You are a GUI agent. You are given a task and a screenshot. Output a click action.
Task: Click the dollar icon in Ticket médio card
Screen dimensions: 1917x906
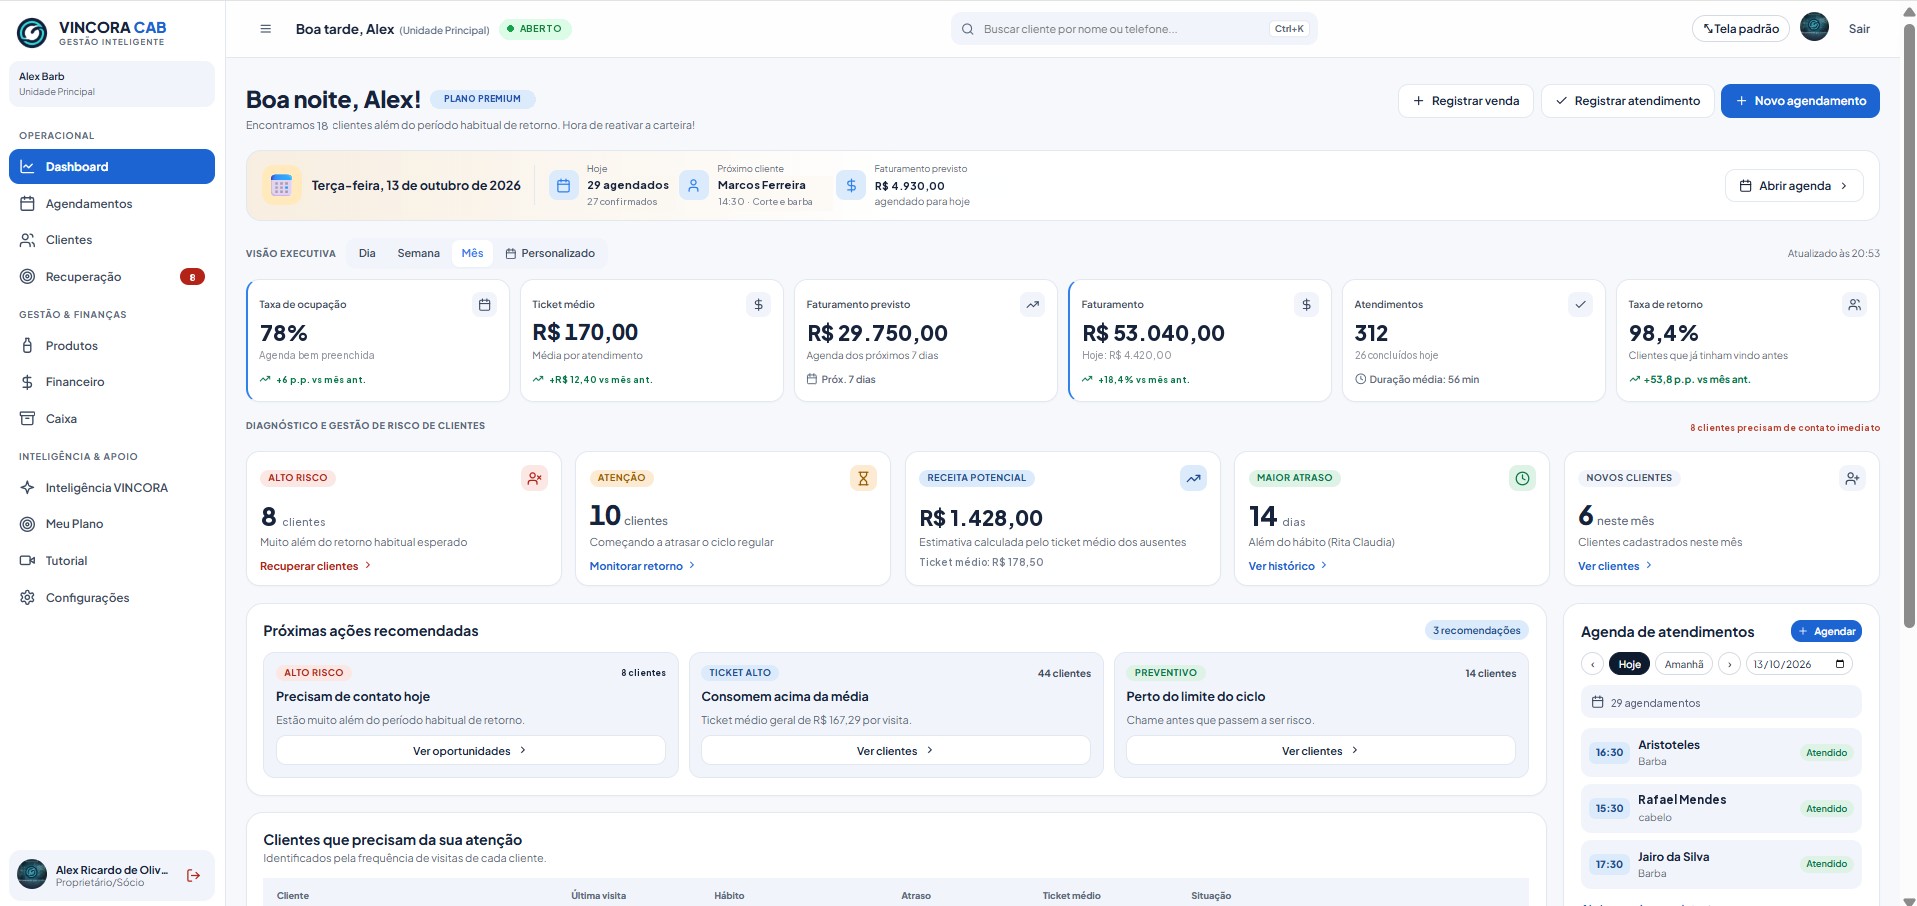coord(758,305)
